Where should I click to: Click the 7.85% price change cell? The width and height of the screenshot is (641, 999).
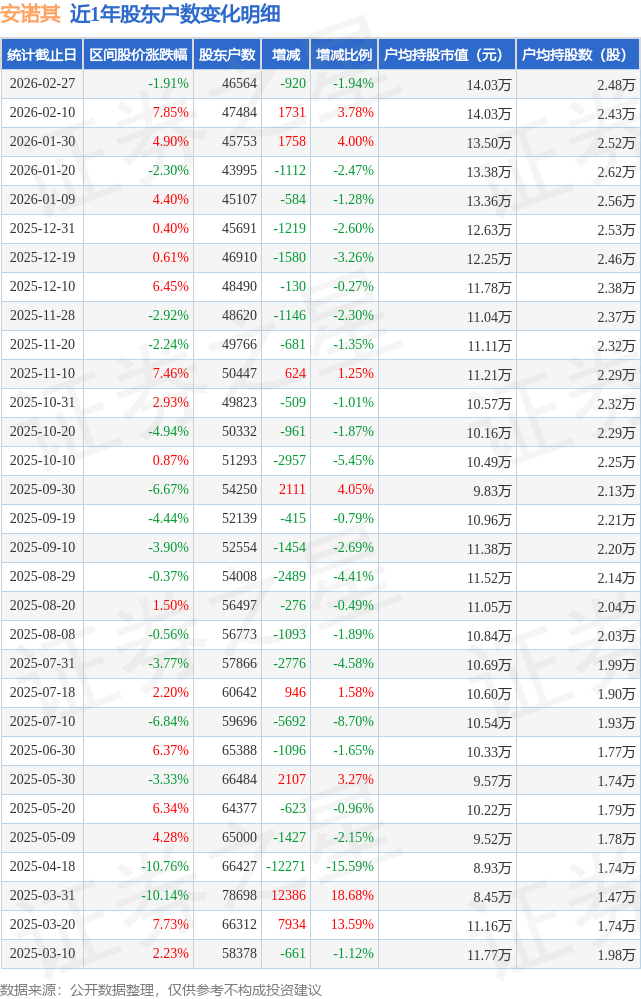click(170, 113)
